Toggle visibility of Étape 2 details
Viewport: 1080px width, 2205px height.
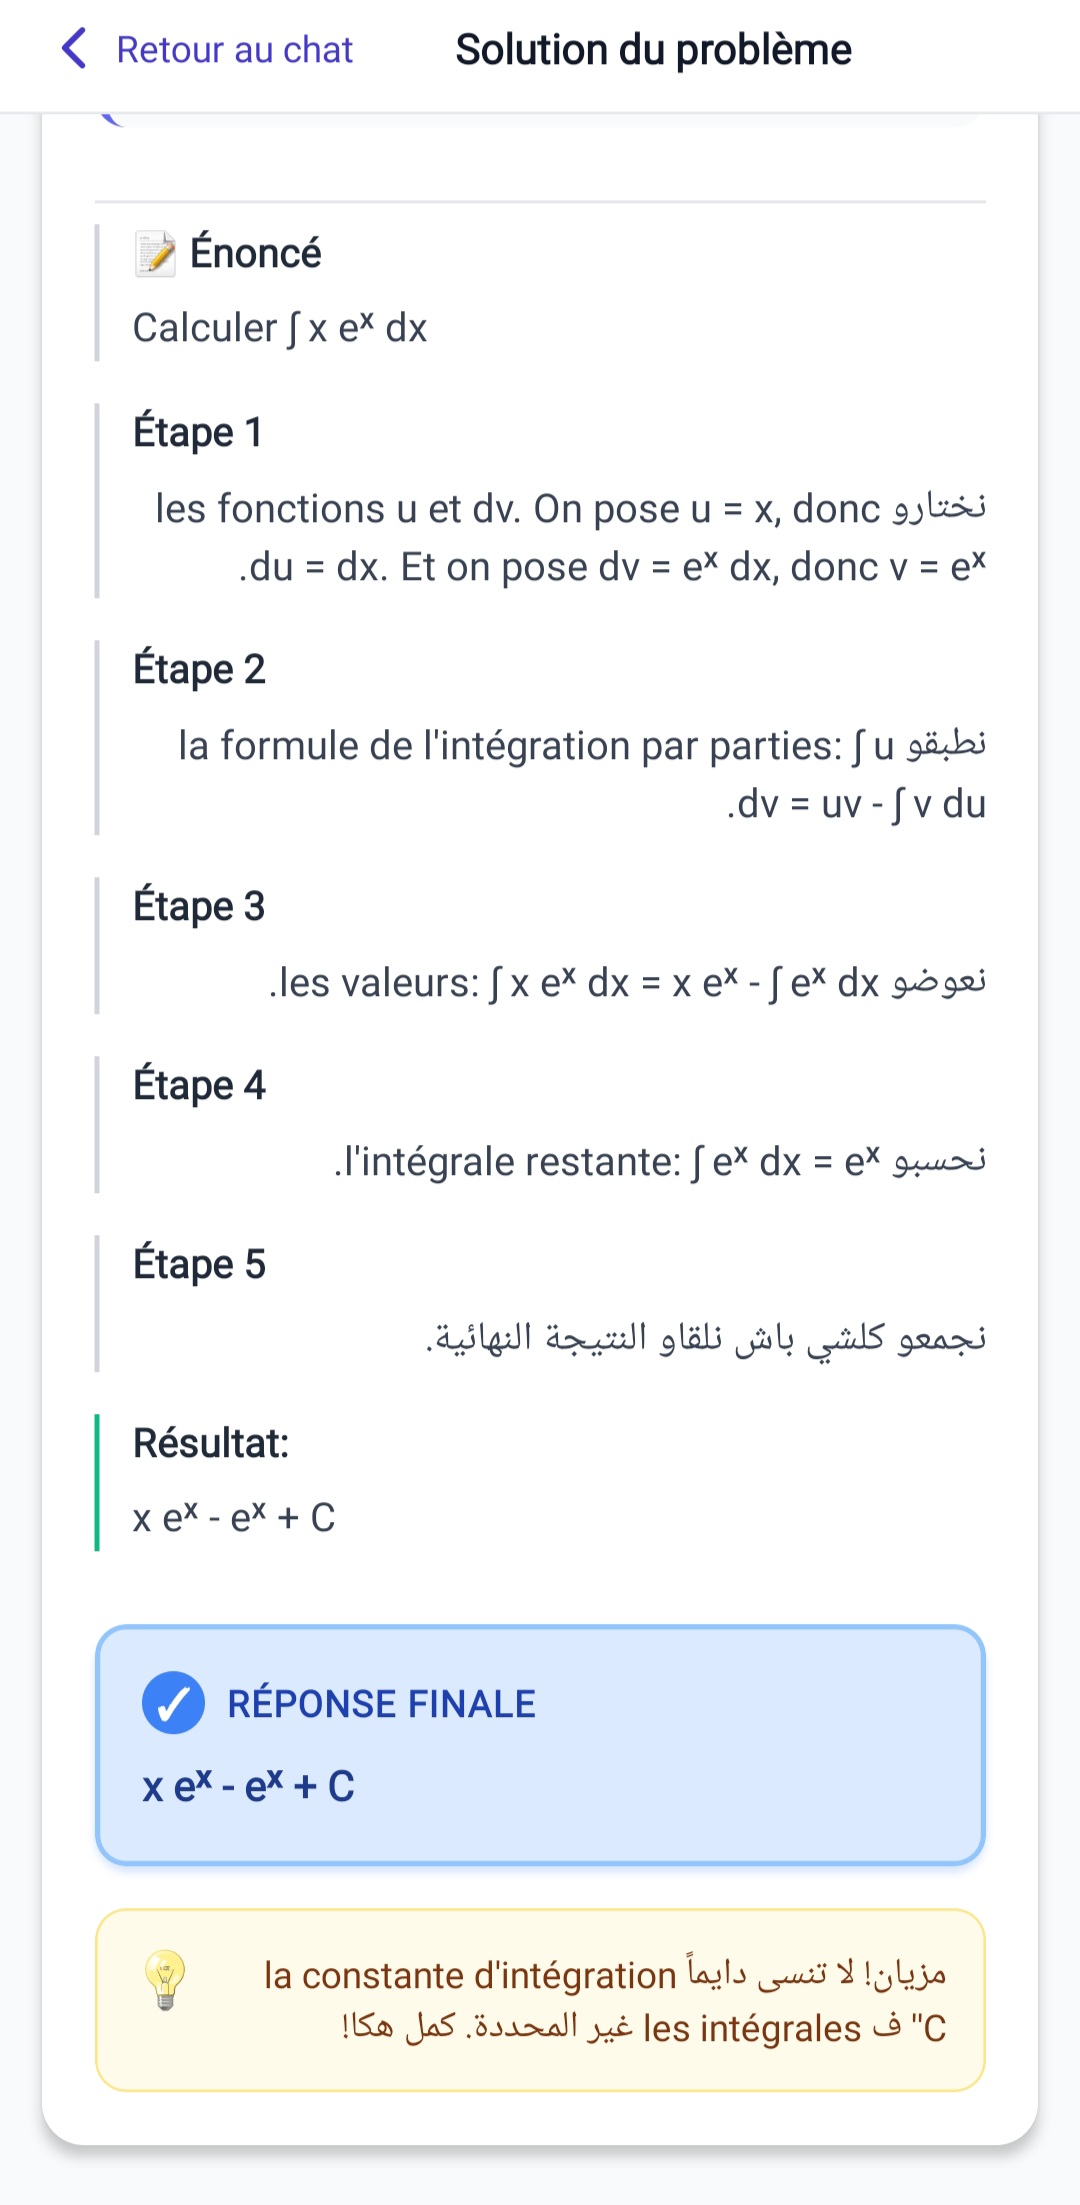200,669
